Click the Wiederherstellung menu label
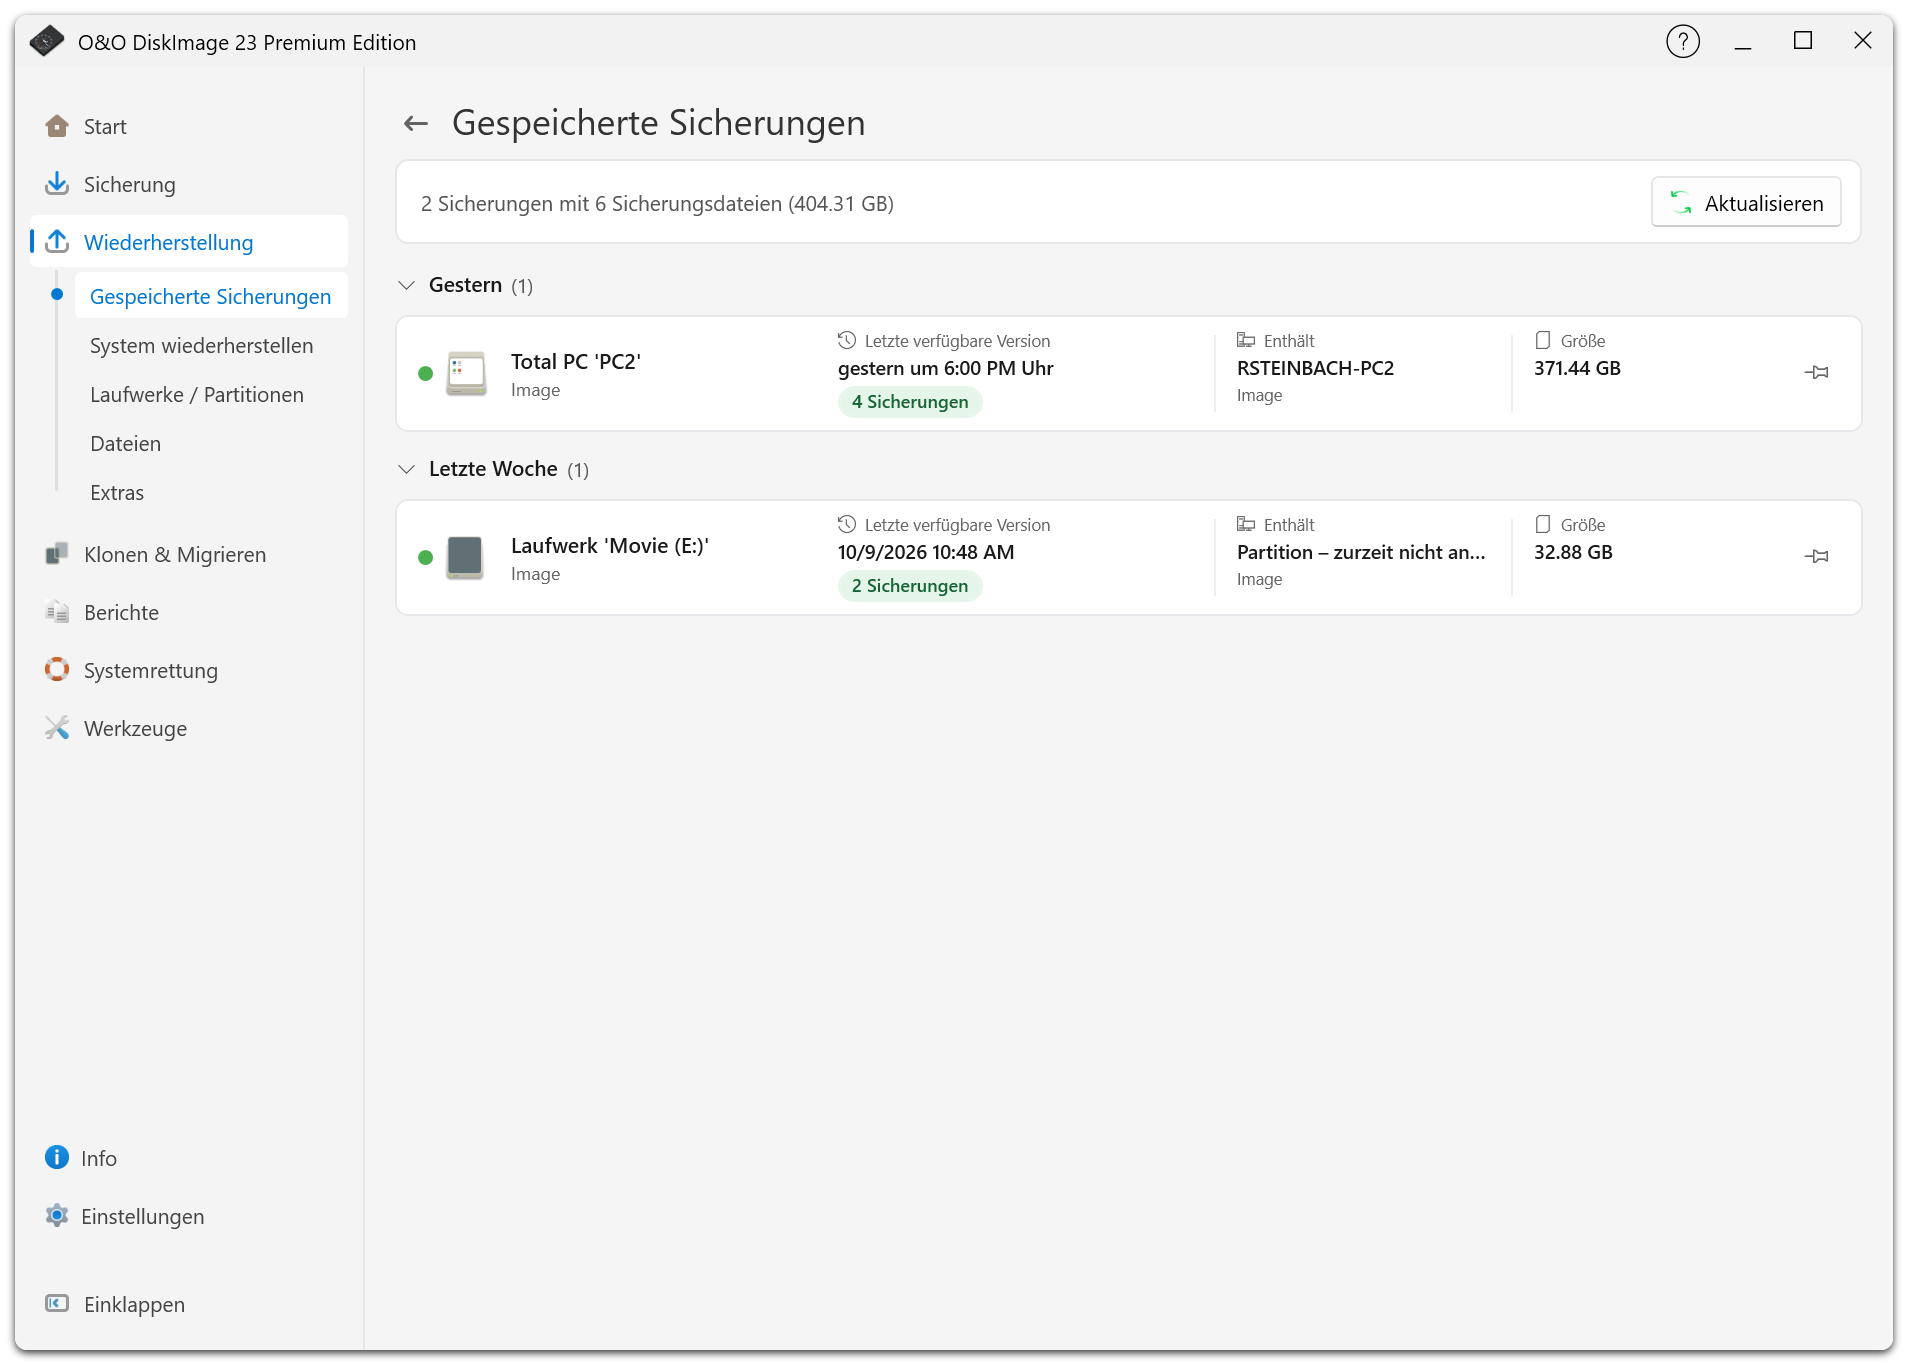1908x1365 pixels. pos(169,243)
